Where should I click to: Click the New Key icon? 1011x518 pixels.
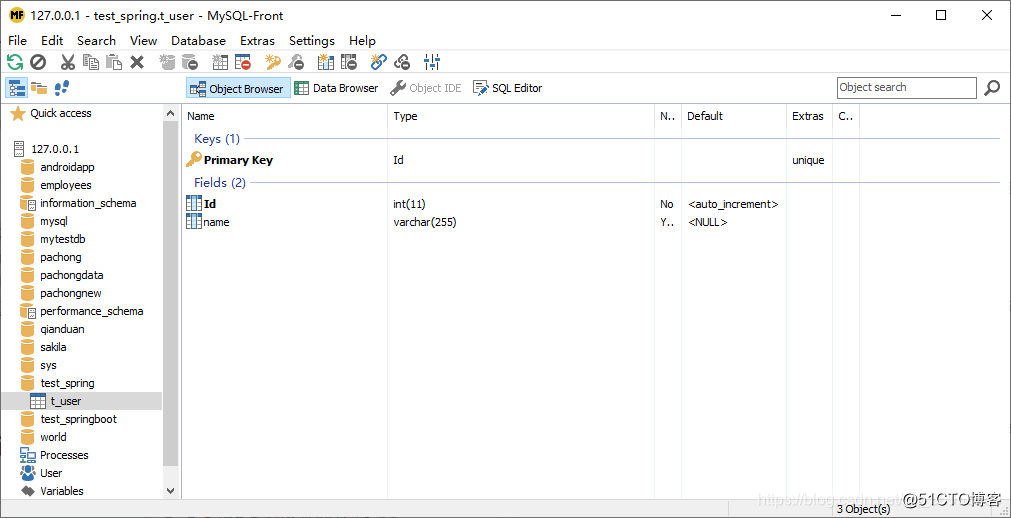[x=273, y=62]
